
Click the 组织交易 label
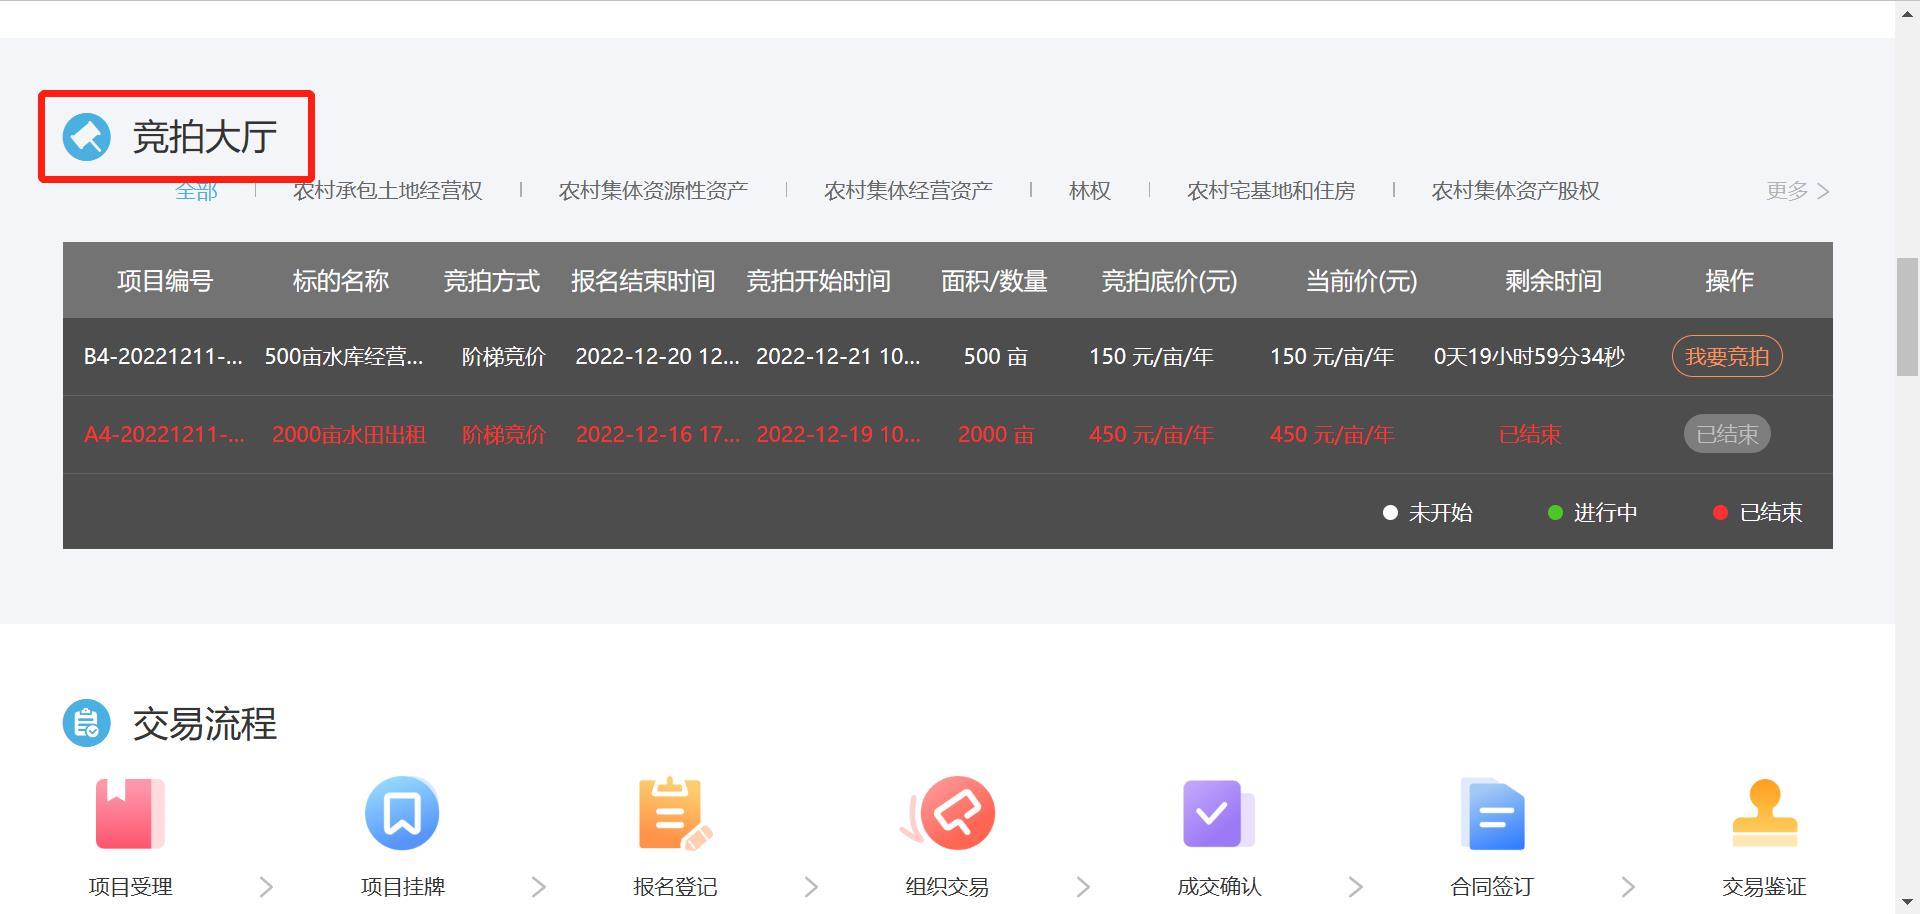(947, 887)
